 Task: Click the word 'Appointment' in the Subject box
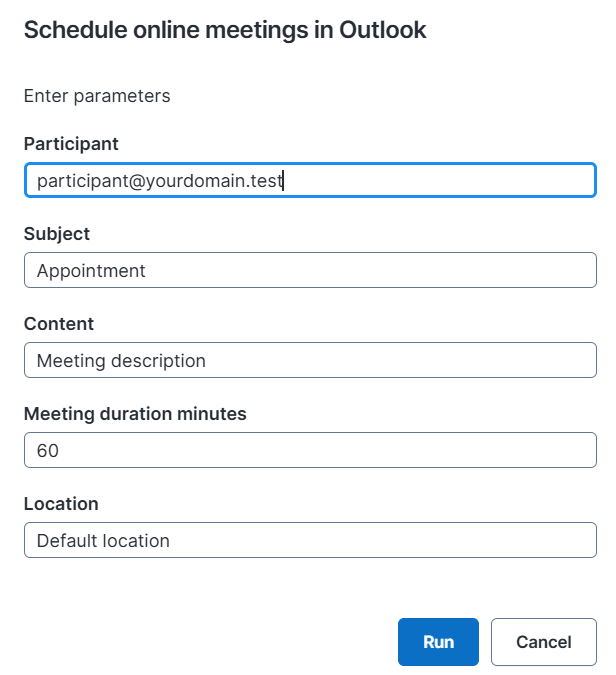click(x=91, y=271)
